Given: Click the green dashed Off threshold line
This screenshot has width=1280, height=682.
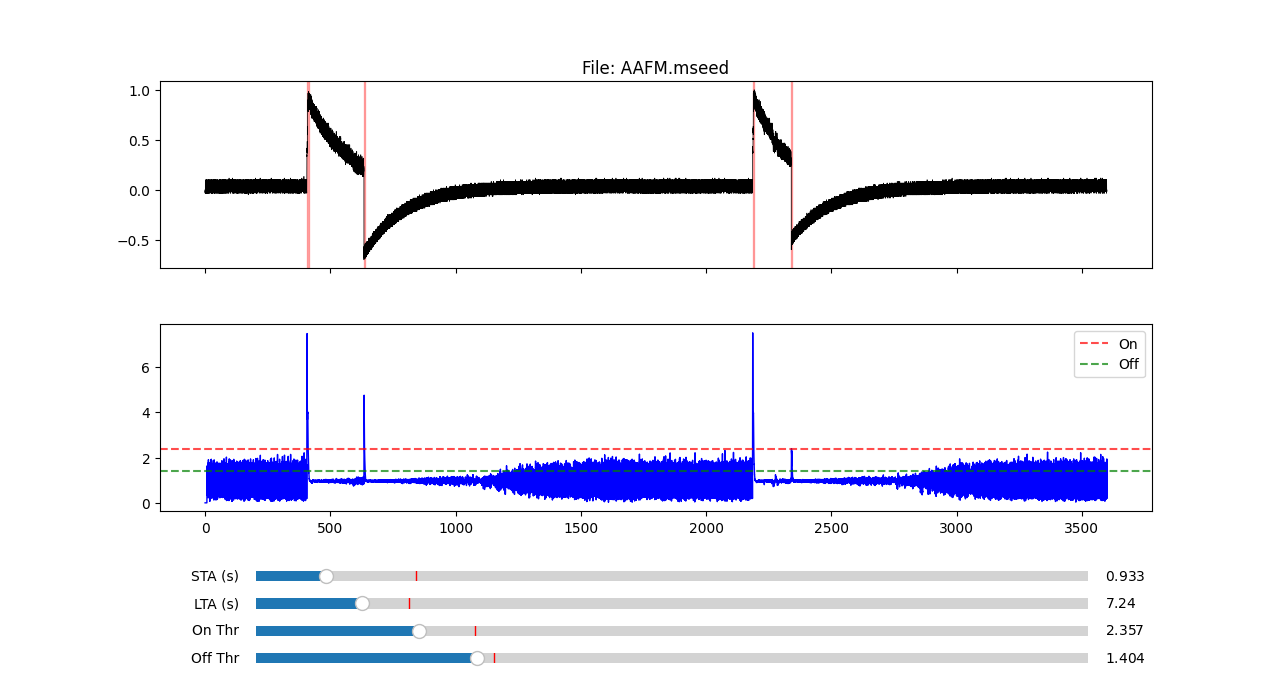Looking at the screenshot, I should 900,471.
